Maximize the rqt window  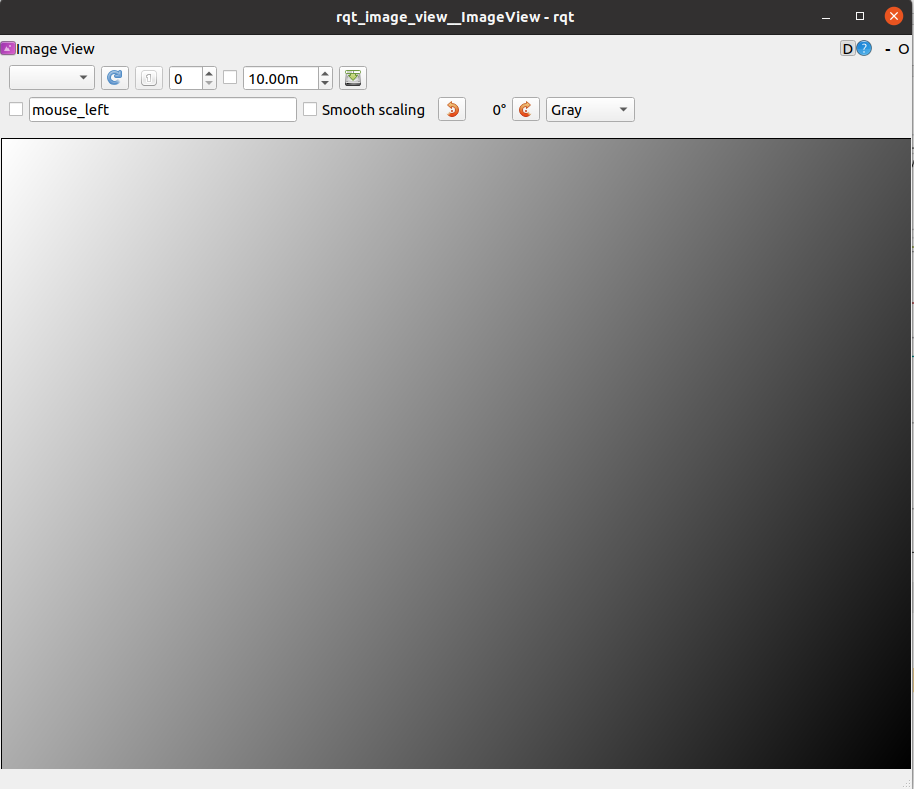point(860,16)
